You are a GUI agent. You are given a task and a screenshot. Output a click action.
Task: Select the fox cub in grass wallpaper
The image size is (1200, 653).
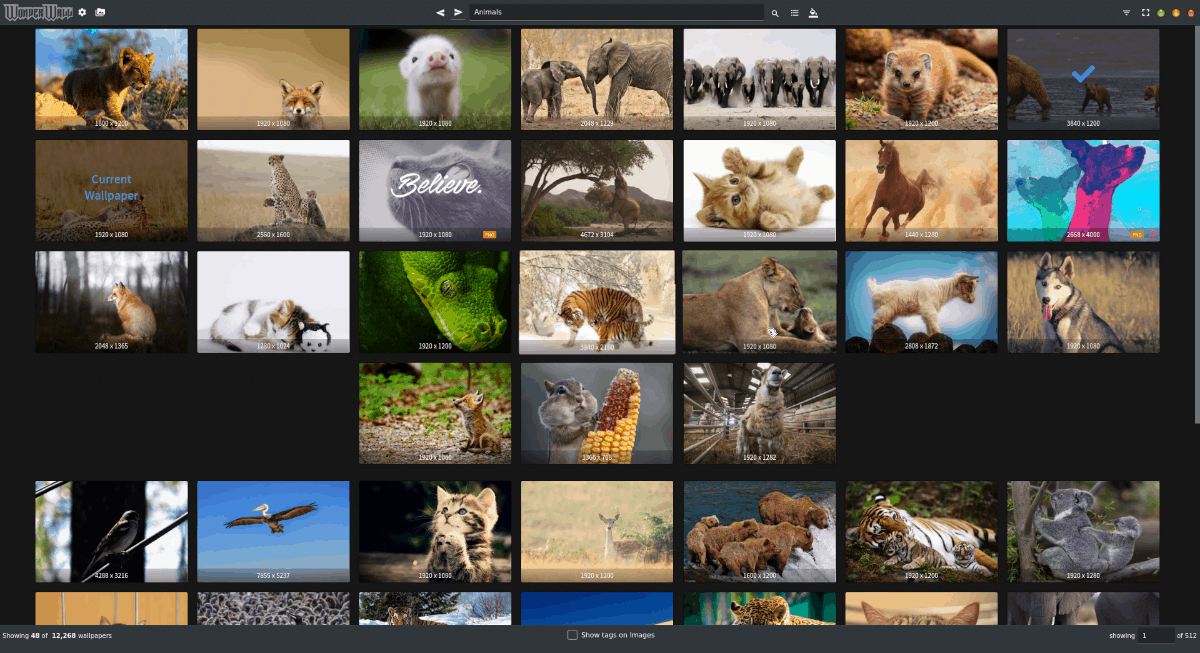tap(435, 413)
